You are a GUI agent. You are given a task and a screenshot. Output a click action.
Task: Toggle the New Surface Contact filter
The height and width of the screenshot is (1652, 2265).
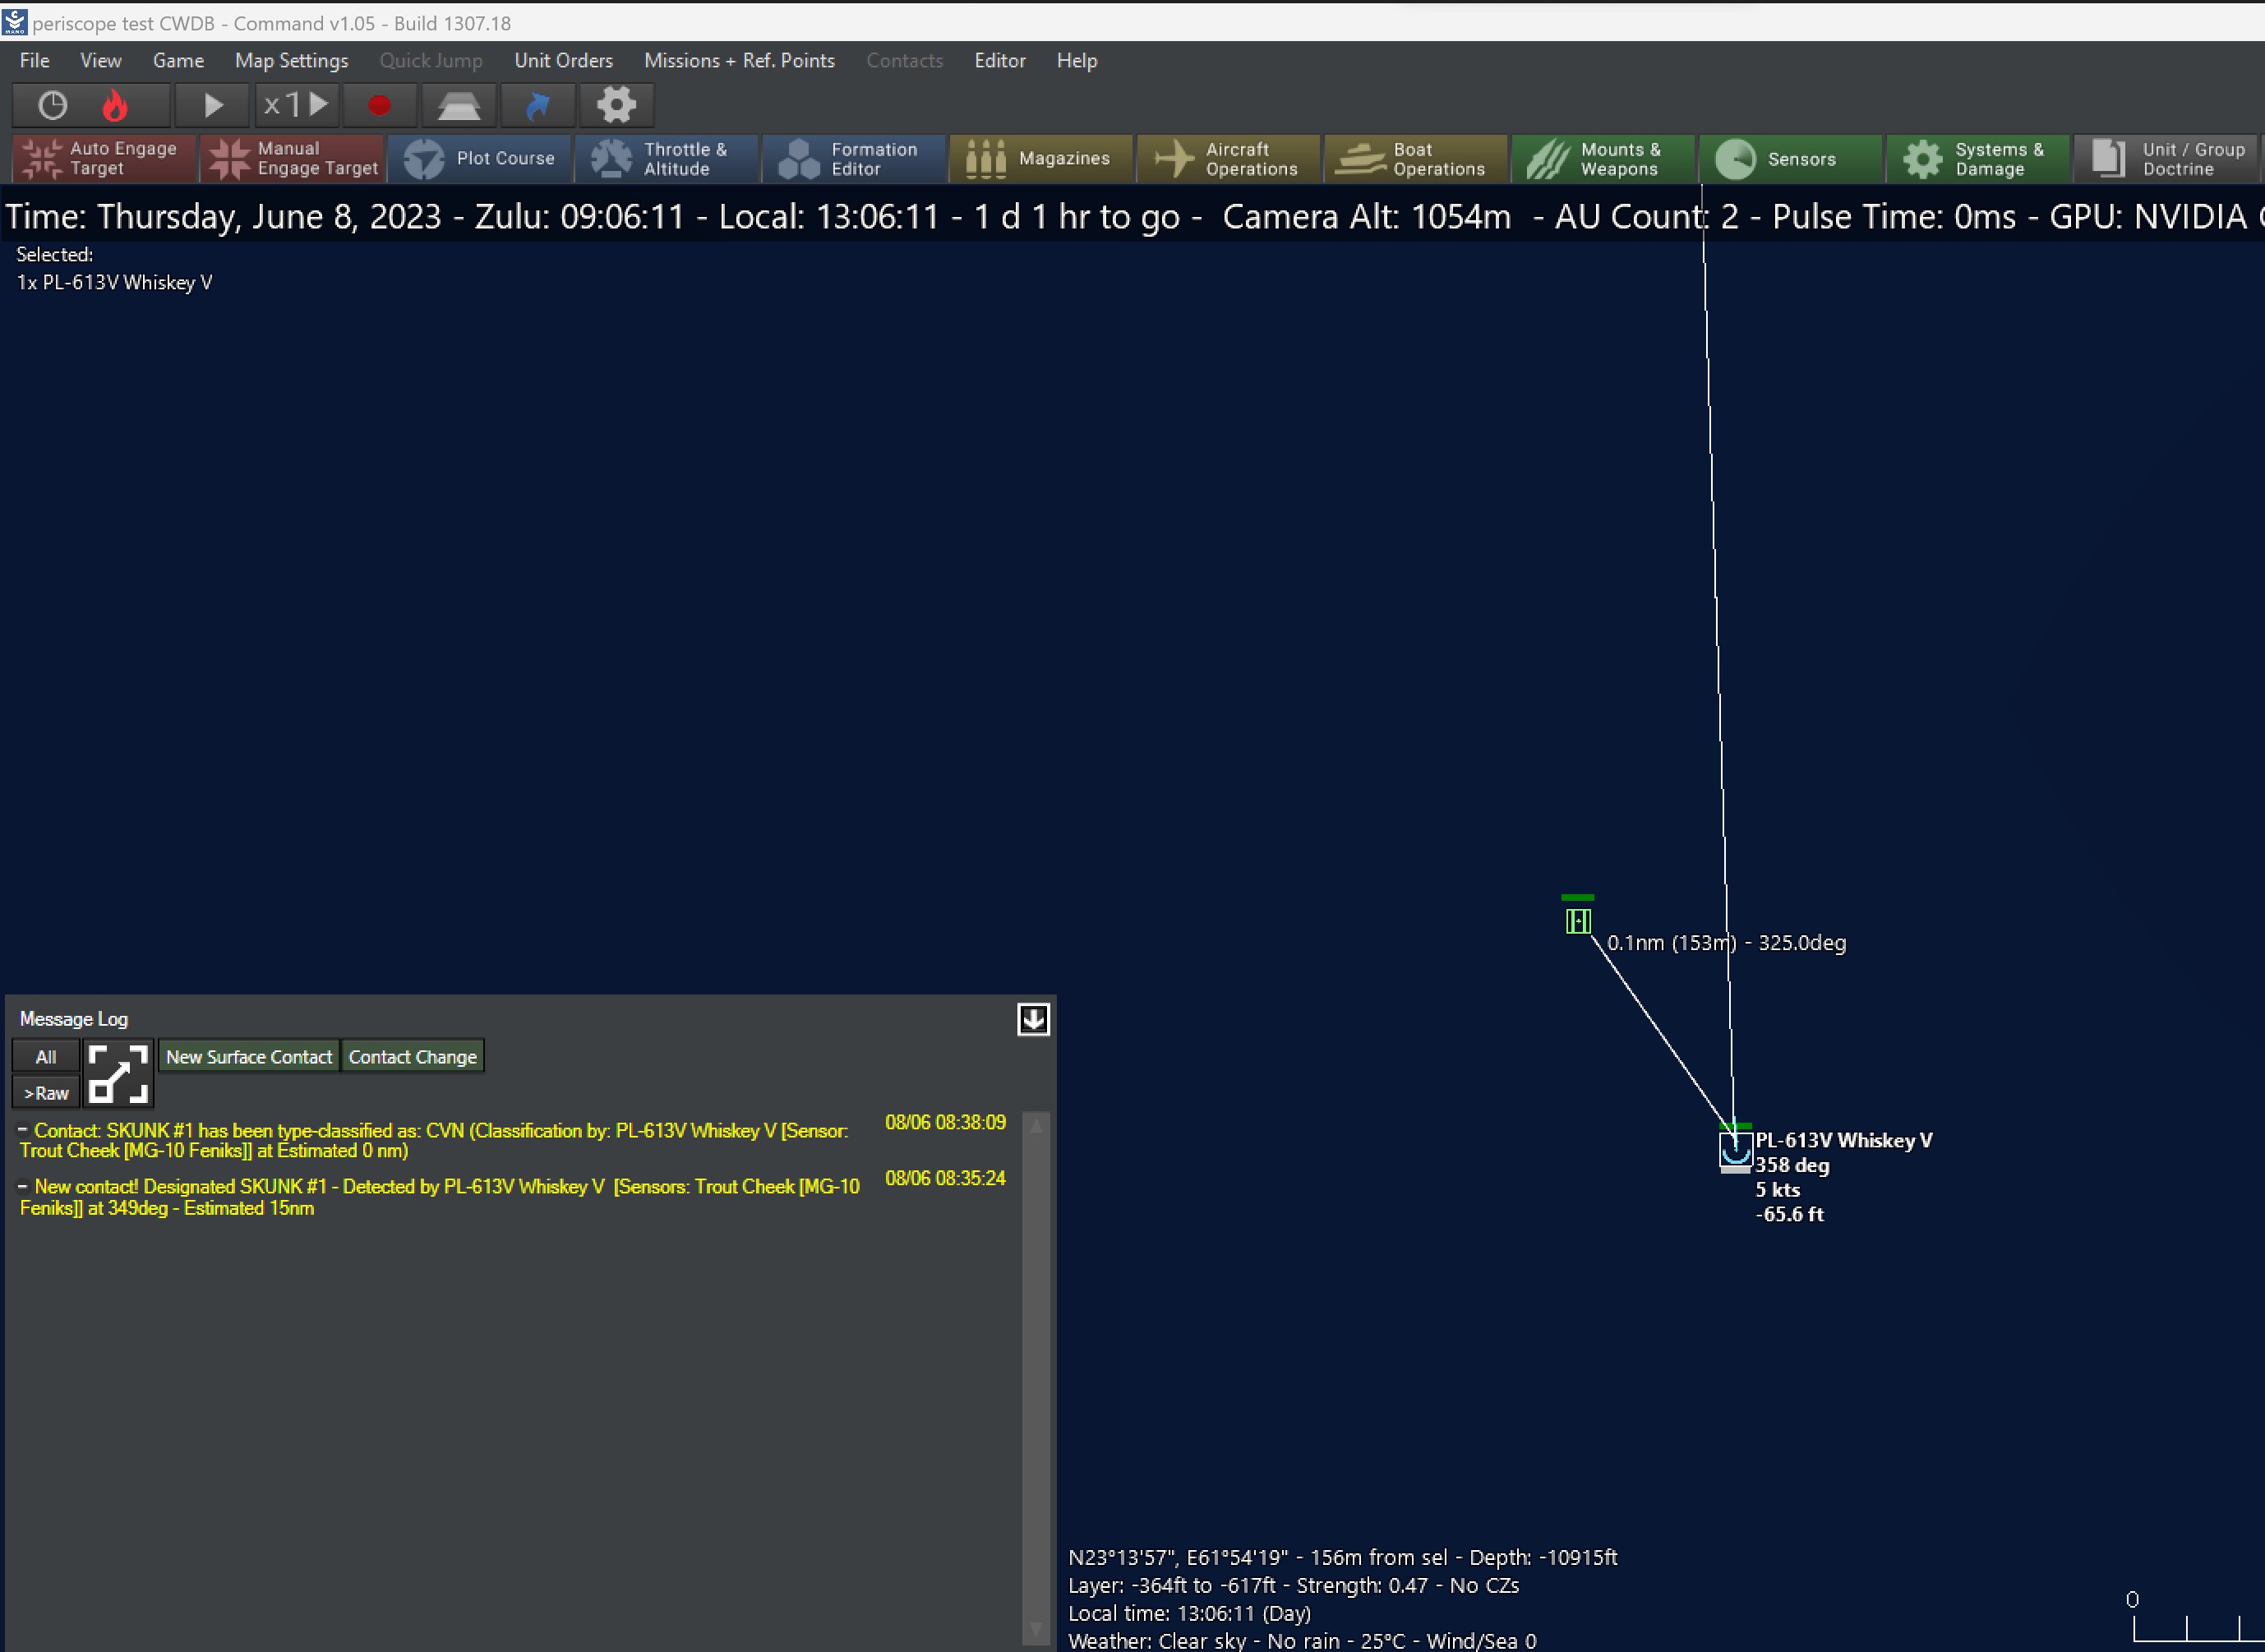(x=249, y=1057)
